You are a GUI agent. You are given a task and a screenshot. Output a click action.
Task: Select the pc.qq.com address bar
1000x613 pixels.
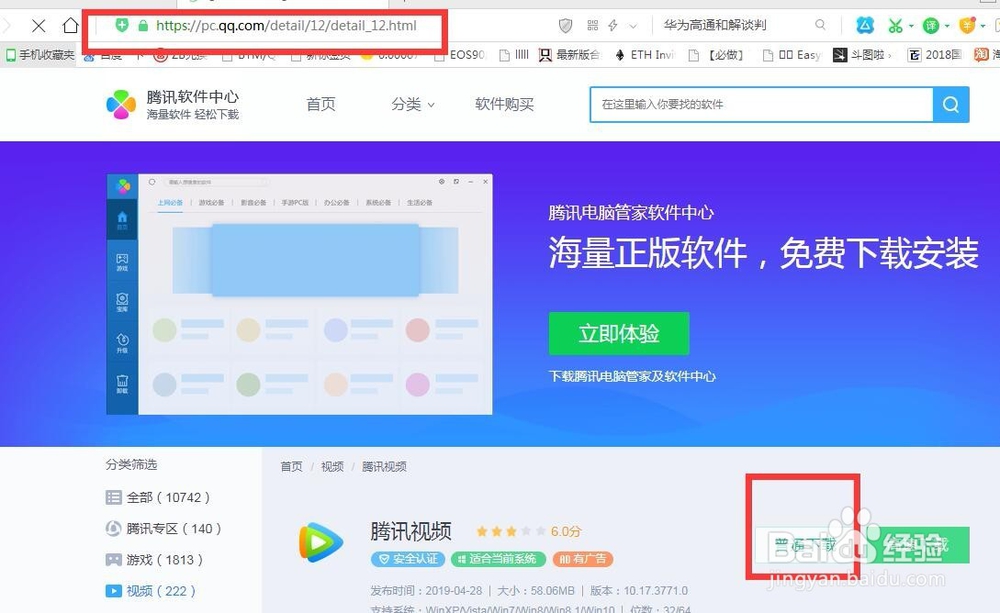click(286, 26)
